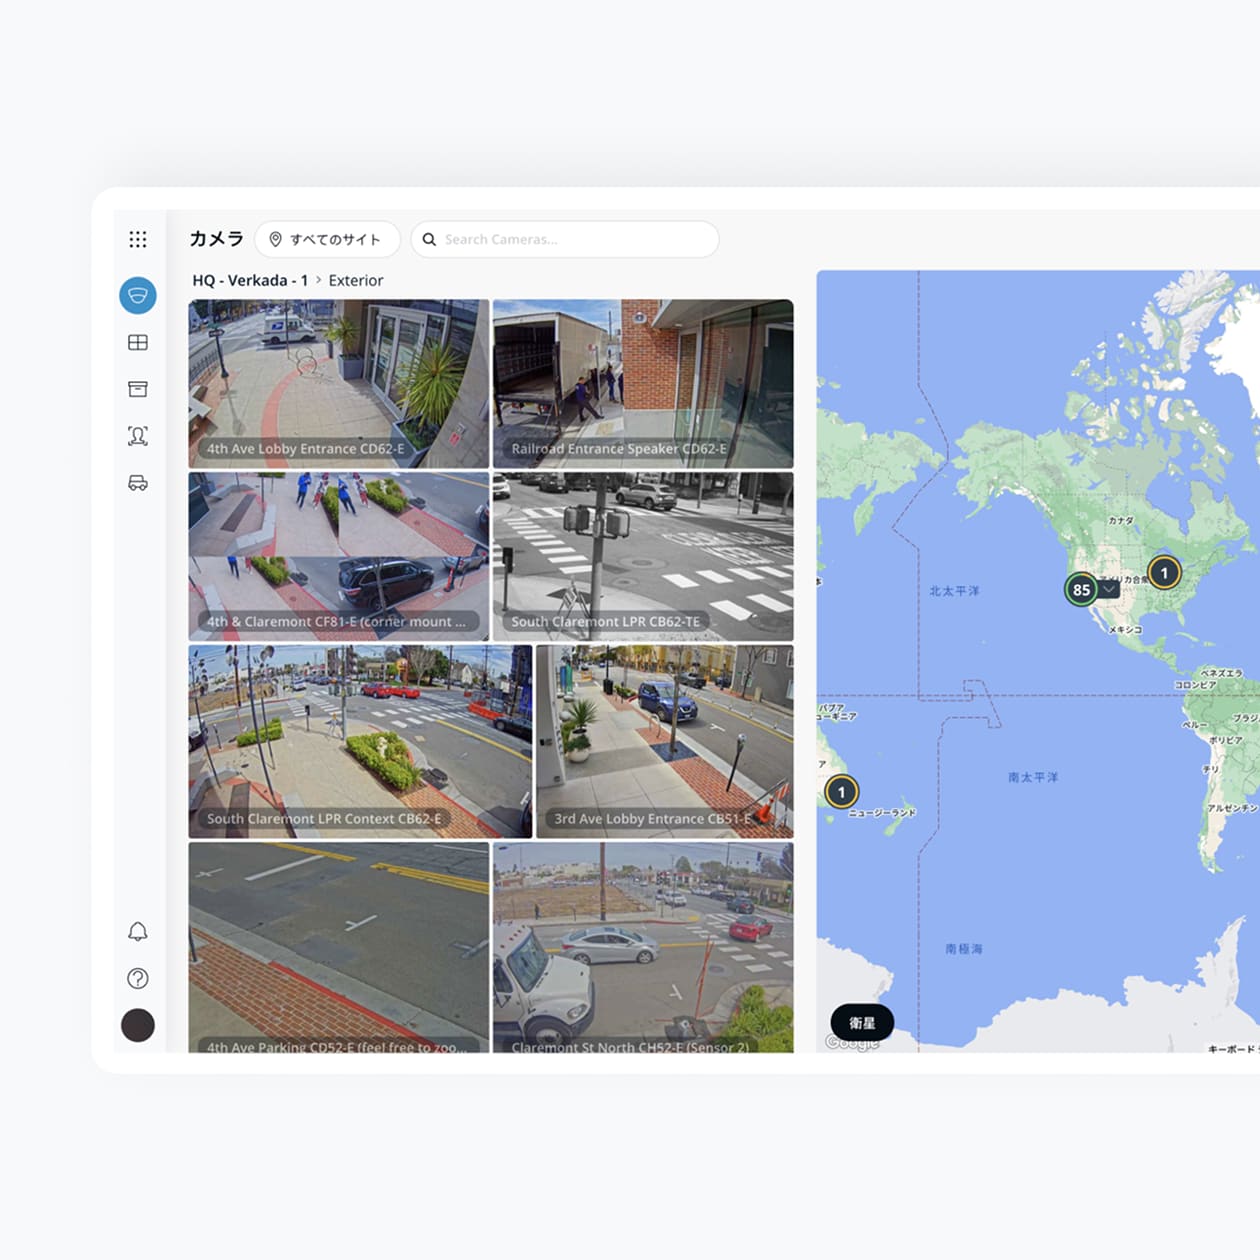Open the user profile avatar
Image resolution: width=1260 pixels, height=1260 pixels.
(x=138, y=1025)
